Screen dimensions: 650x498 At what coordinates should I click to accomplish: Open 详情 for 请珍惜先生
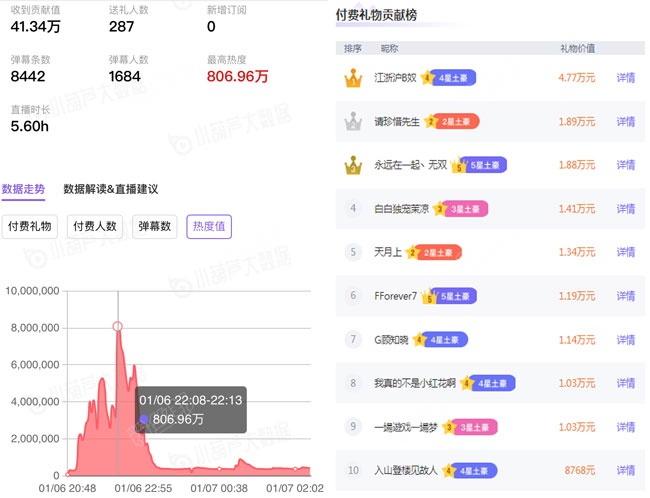click(x=625, y=121)
